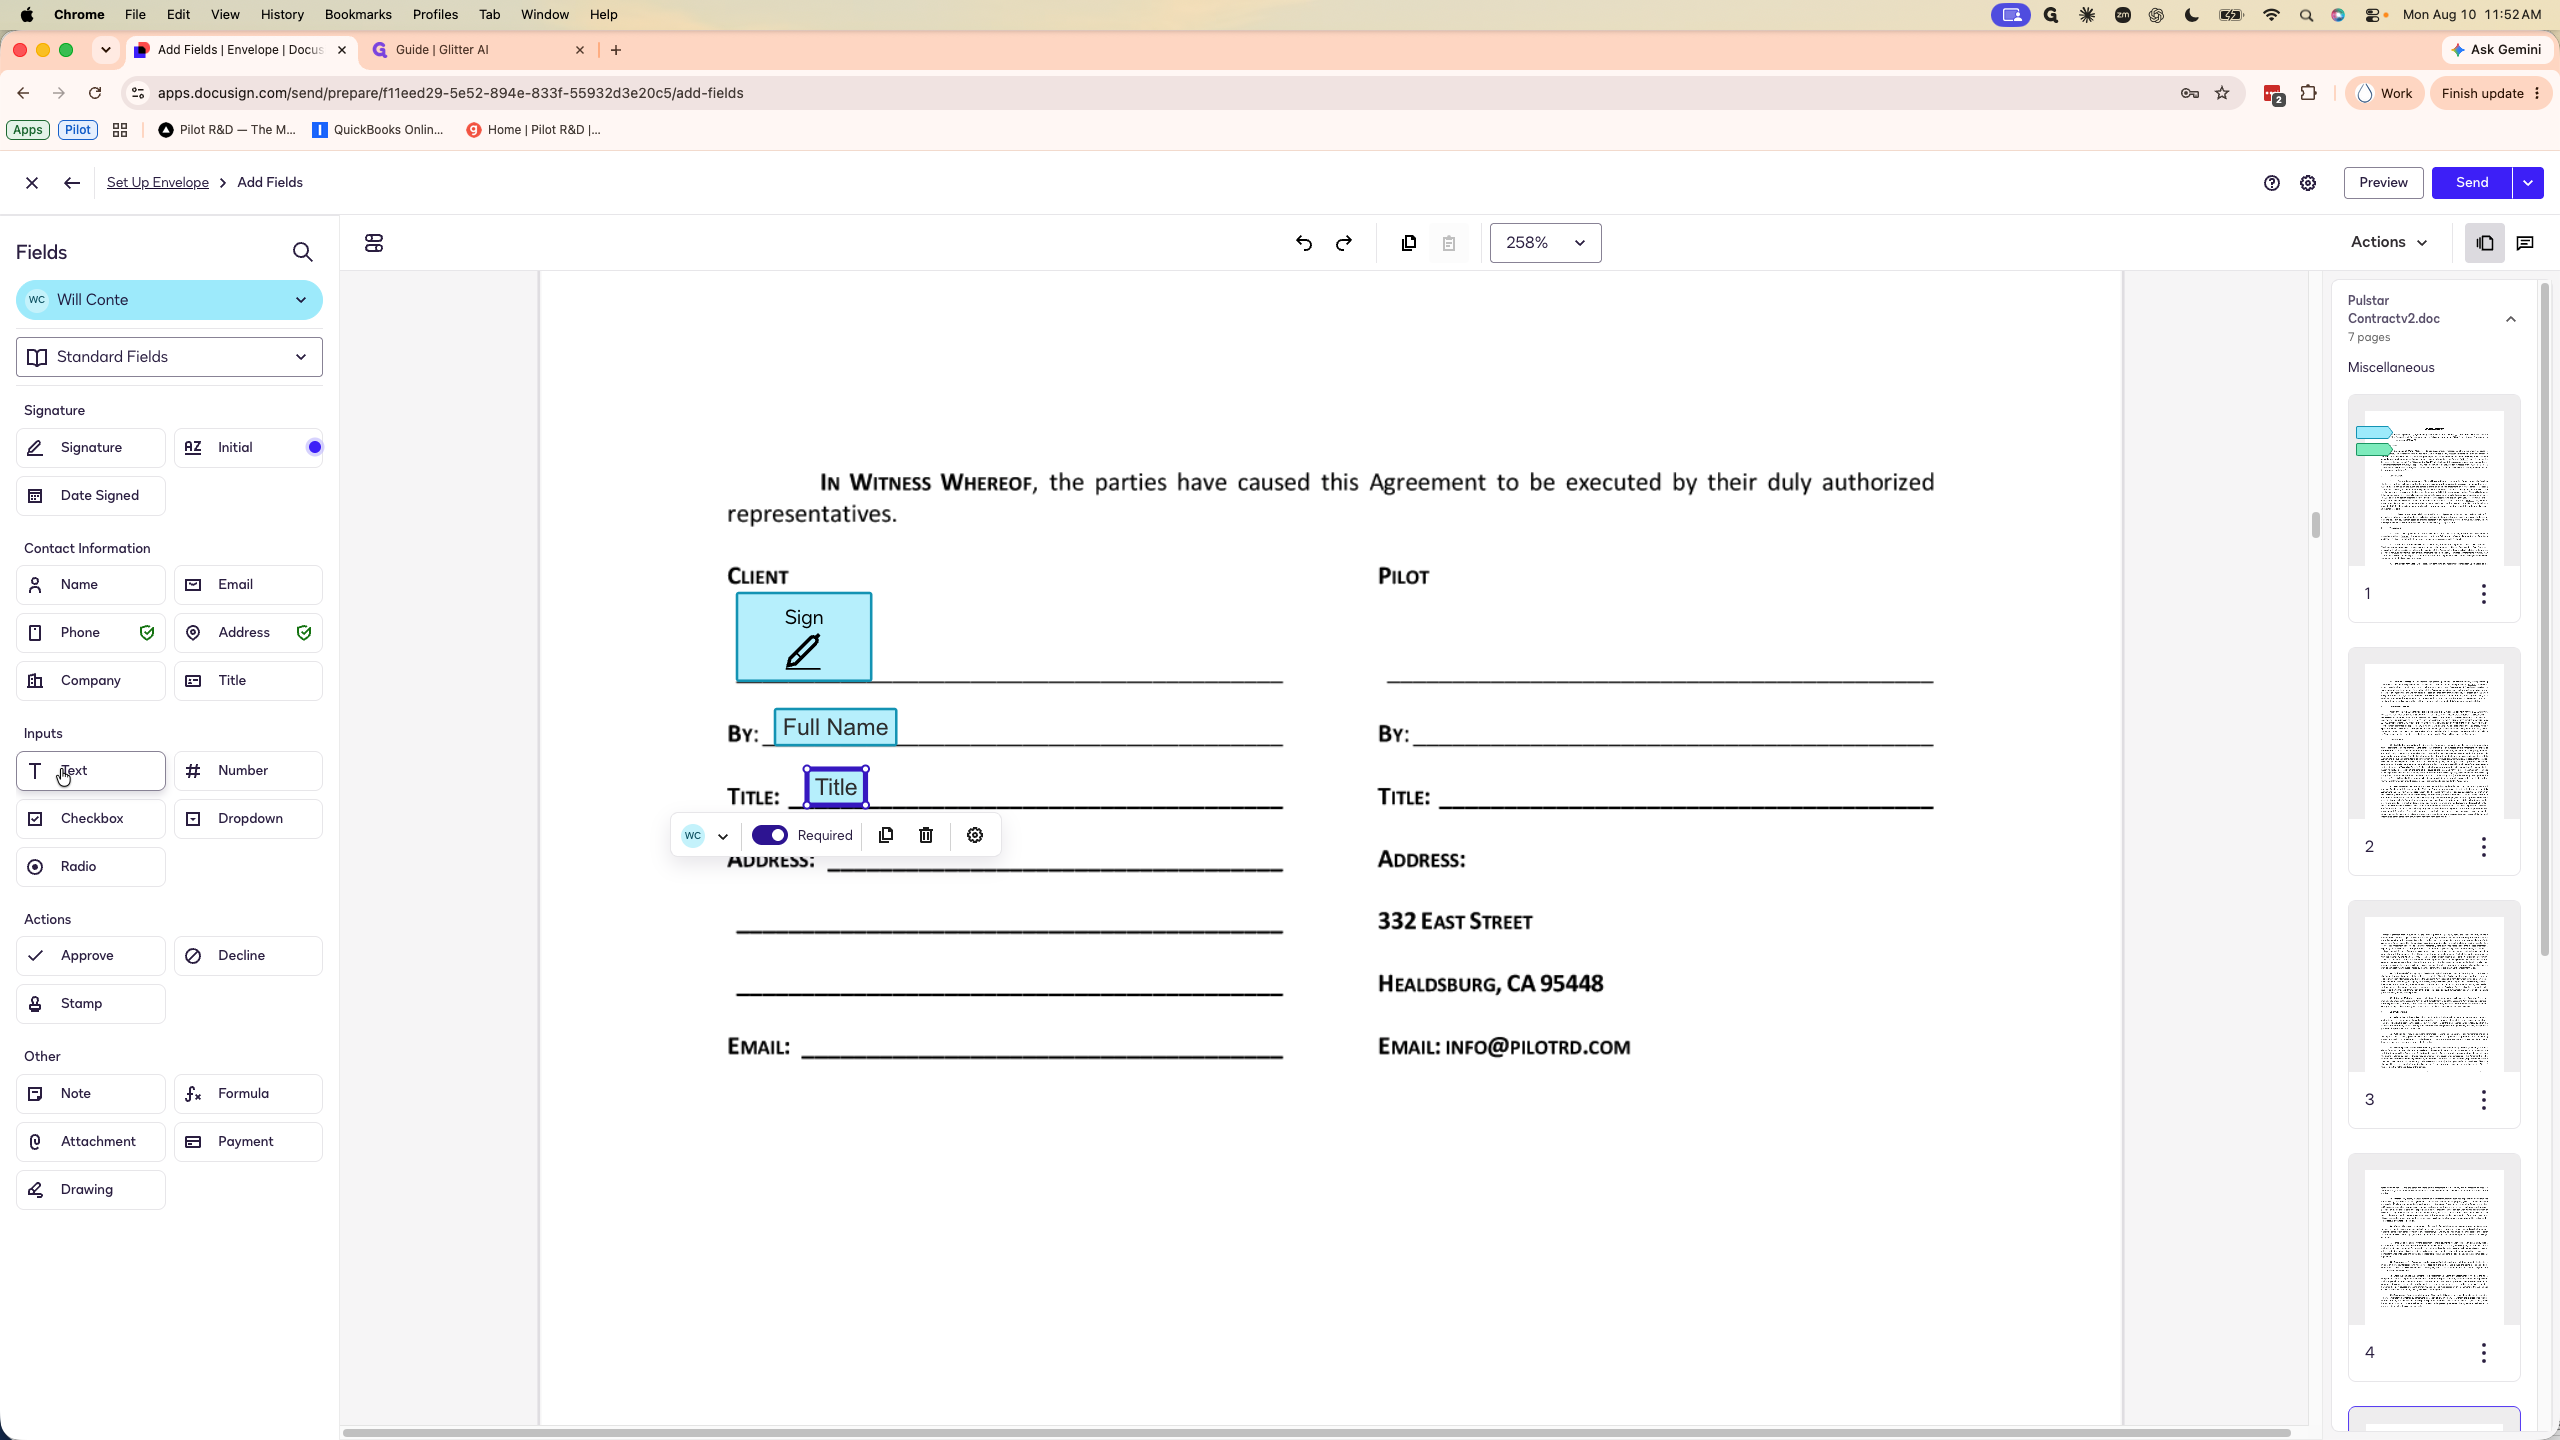Viewport: 2560px width, 1440px height.
Task: Add a Note field
Action: coord(91,1094)
